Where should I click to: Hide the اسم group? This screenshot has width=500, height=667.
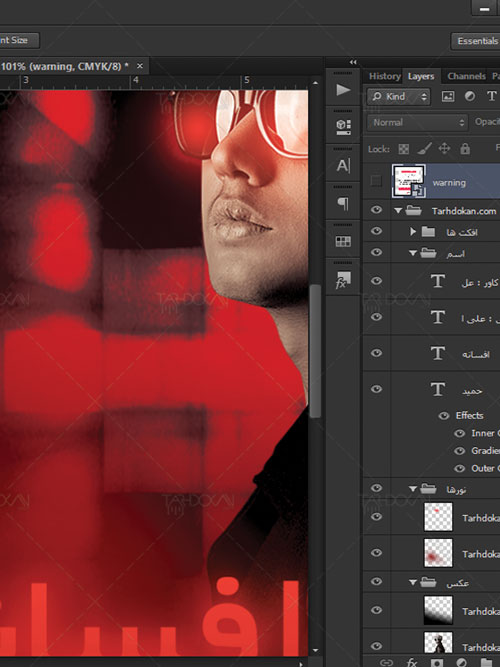[376, 252]
